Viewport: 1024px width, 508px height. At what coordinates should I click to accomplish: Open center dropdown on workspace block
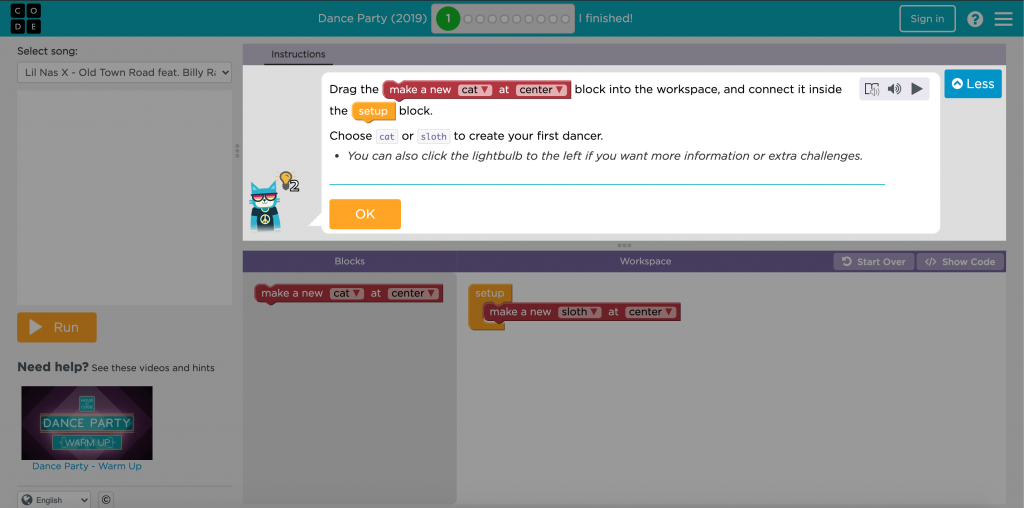pos(650,312)
